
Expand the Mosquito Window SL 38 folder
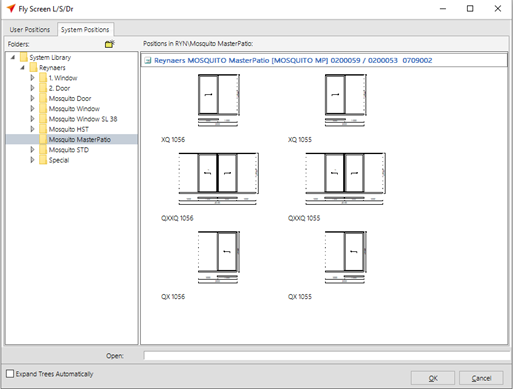pyautogui.click(x=32, y=119)
